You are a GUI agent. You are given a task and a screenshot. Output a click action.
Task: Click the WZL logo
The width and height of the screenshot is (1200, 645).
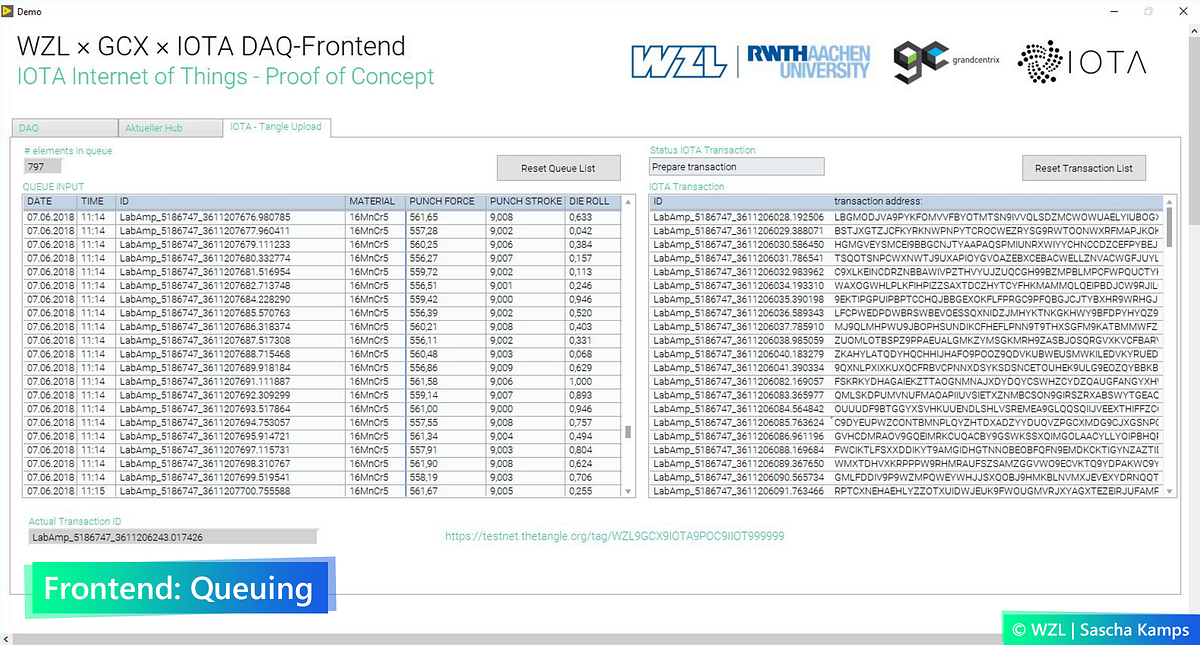(677, 61)
